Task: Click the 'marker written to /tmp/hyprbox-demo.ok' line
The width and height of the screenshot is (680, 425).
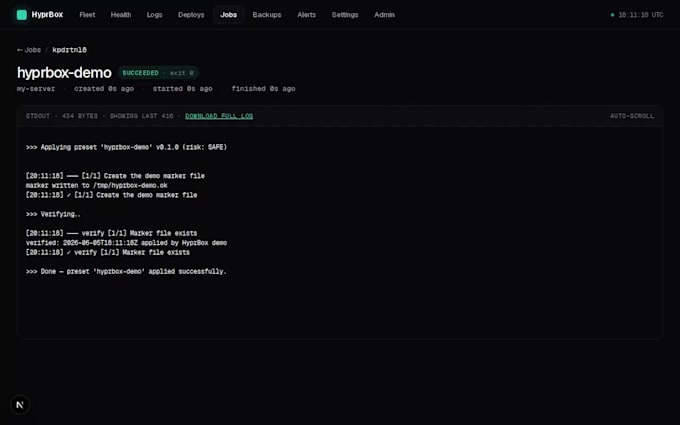Action: click(x=97, y=185)
